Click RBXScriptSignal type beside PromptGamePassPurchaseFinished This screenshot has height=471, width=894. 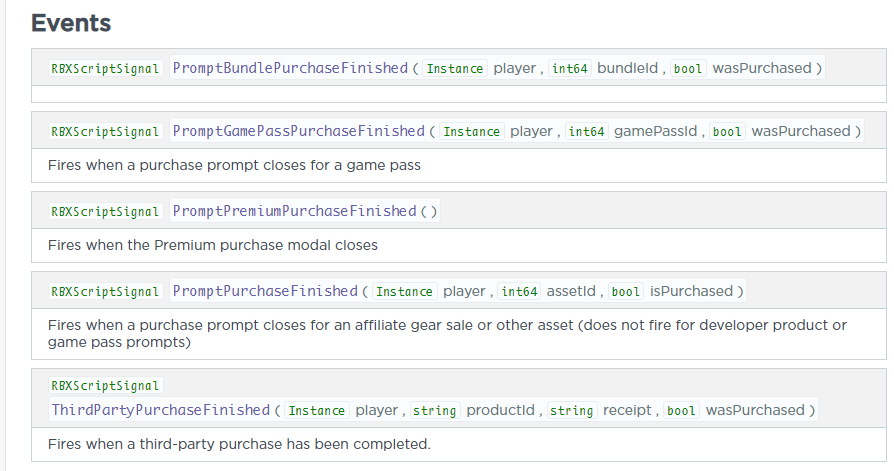(105, 132)
